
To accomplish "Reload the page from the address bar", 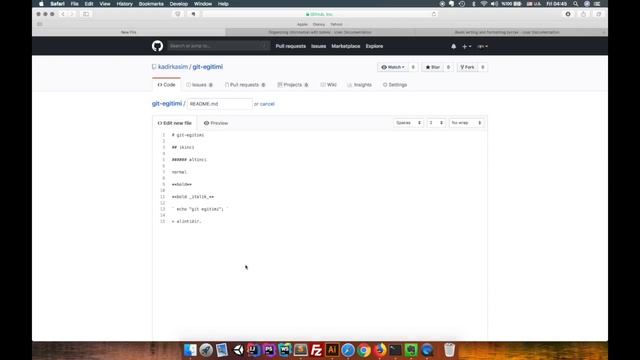I will click(434, 14).
